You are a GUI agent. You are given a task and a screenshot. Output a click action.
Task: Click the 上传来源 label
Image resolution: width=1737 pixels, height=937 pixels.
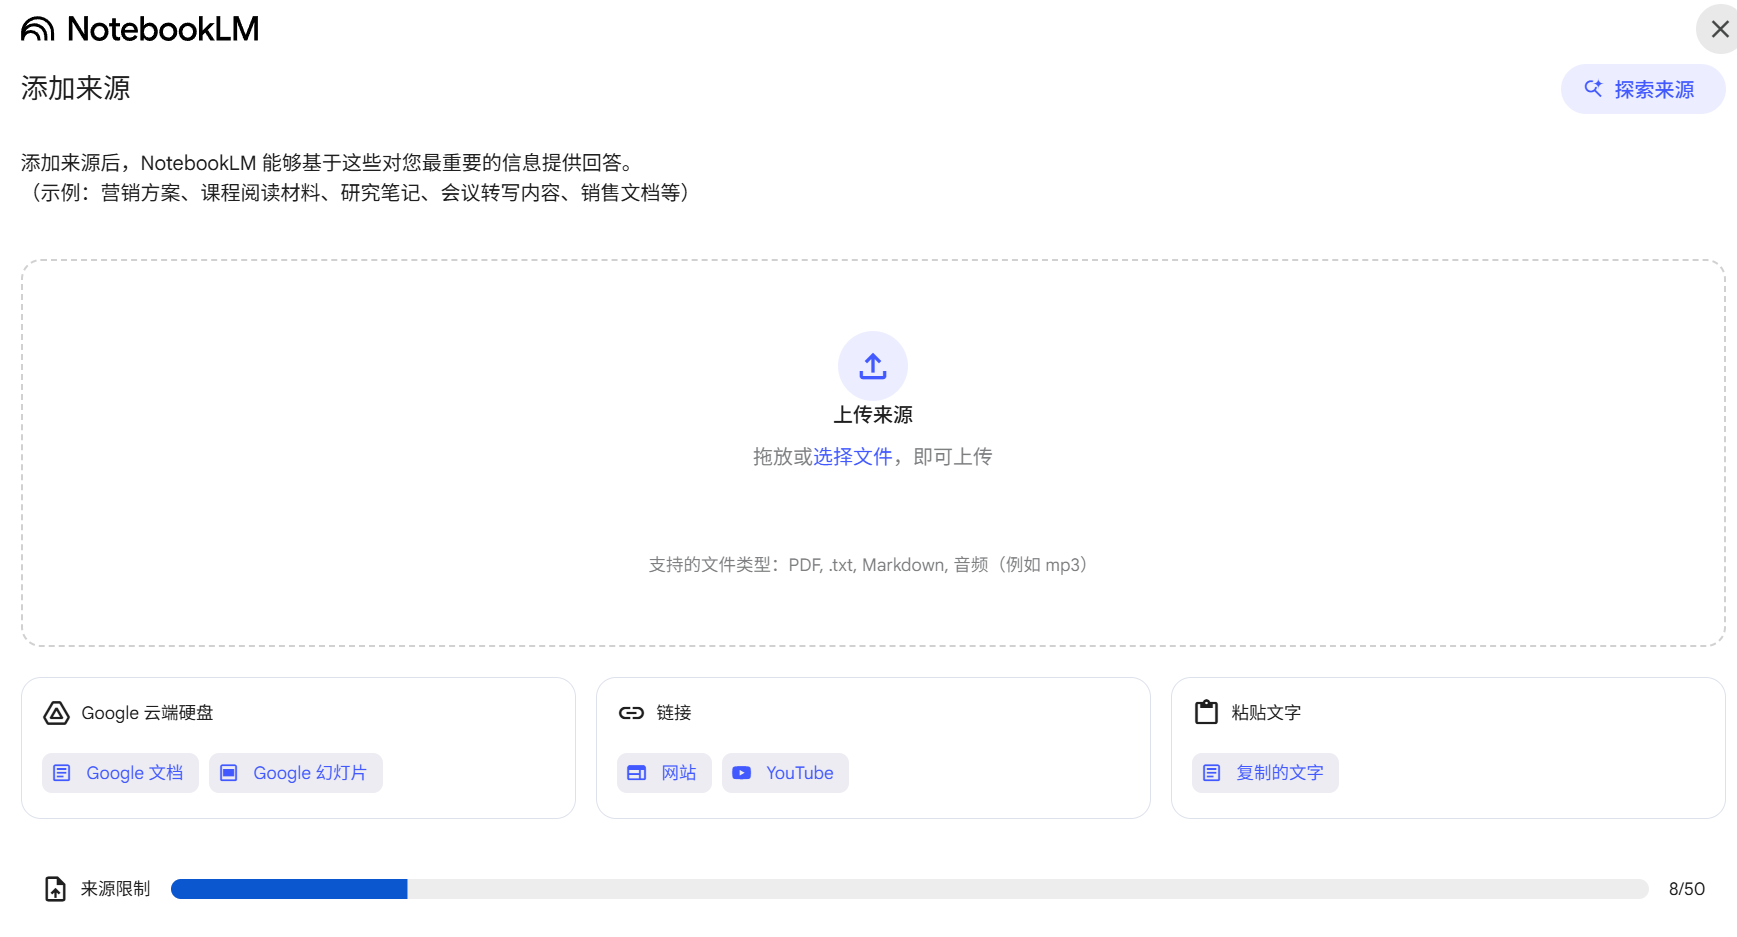point(873,415)
